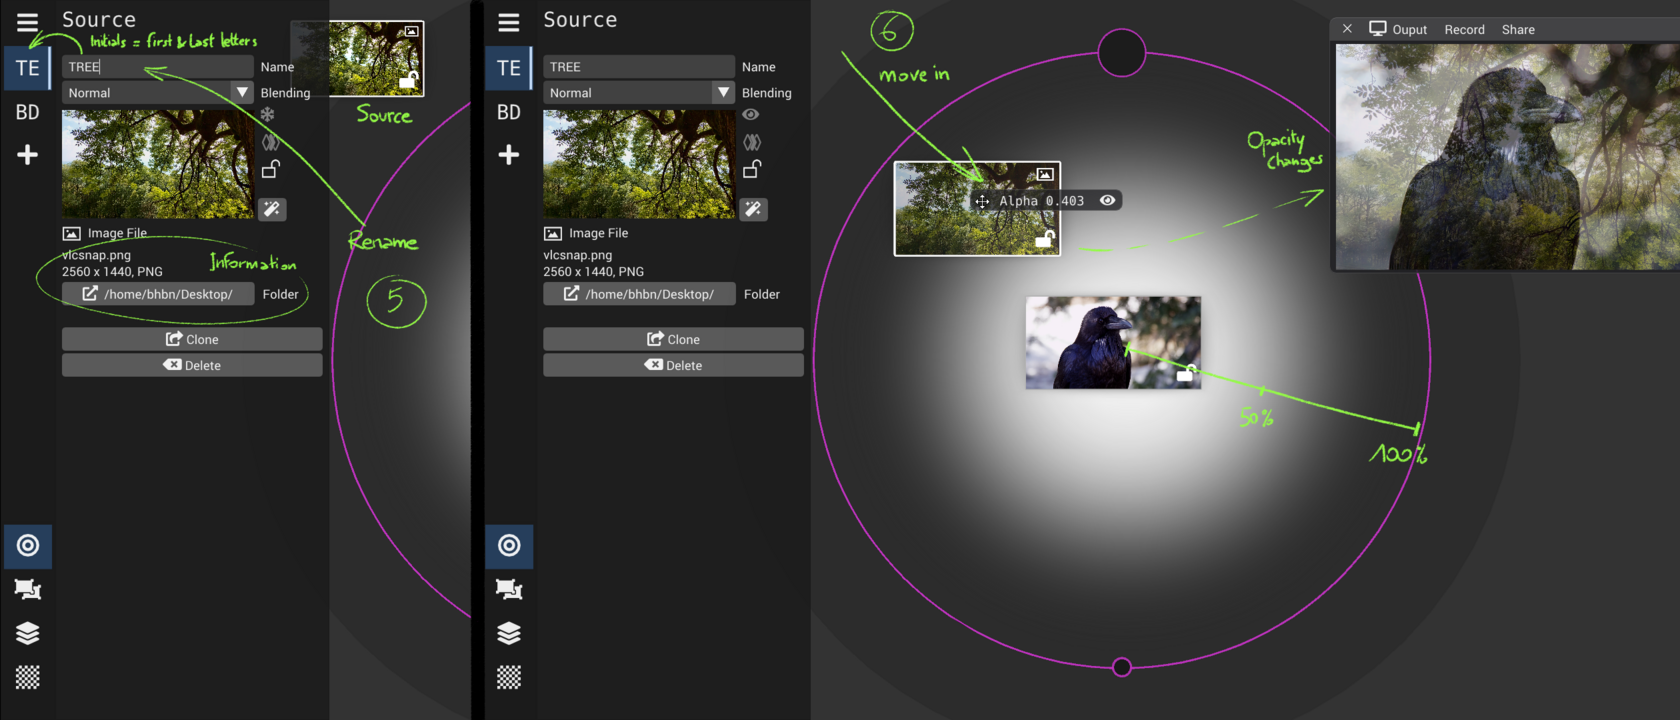Click the plus icon under BD in the right panel

point(509,155)
